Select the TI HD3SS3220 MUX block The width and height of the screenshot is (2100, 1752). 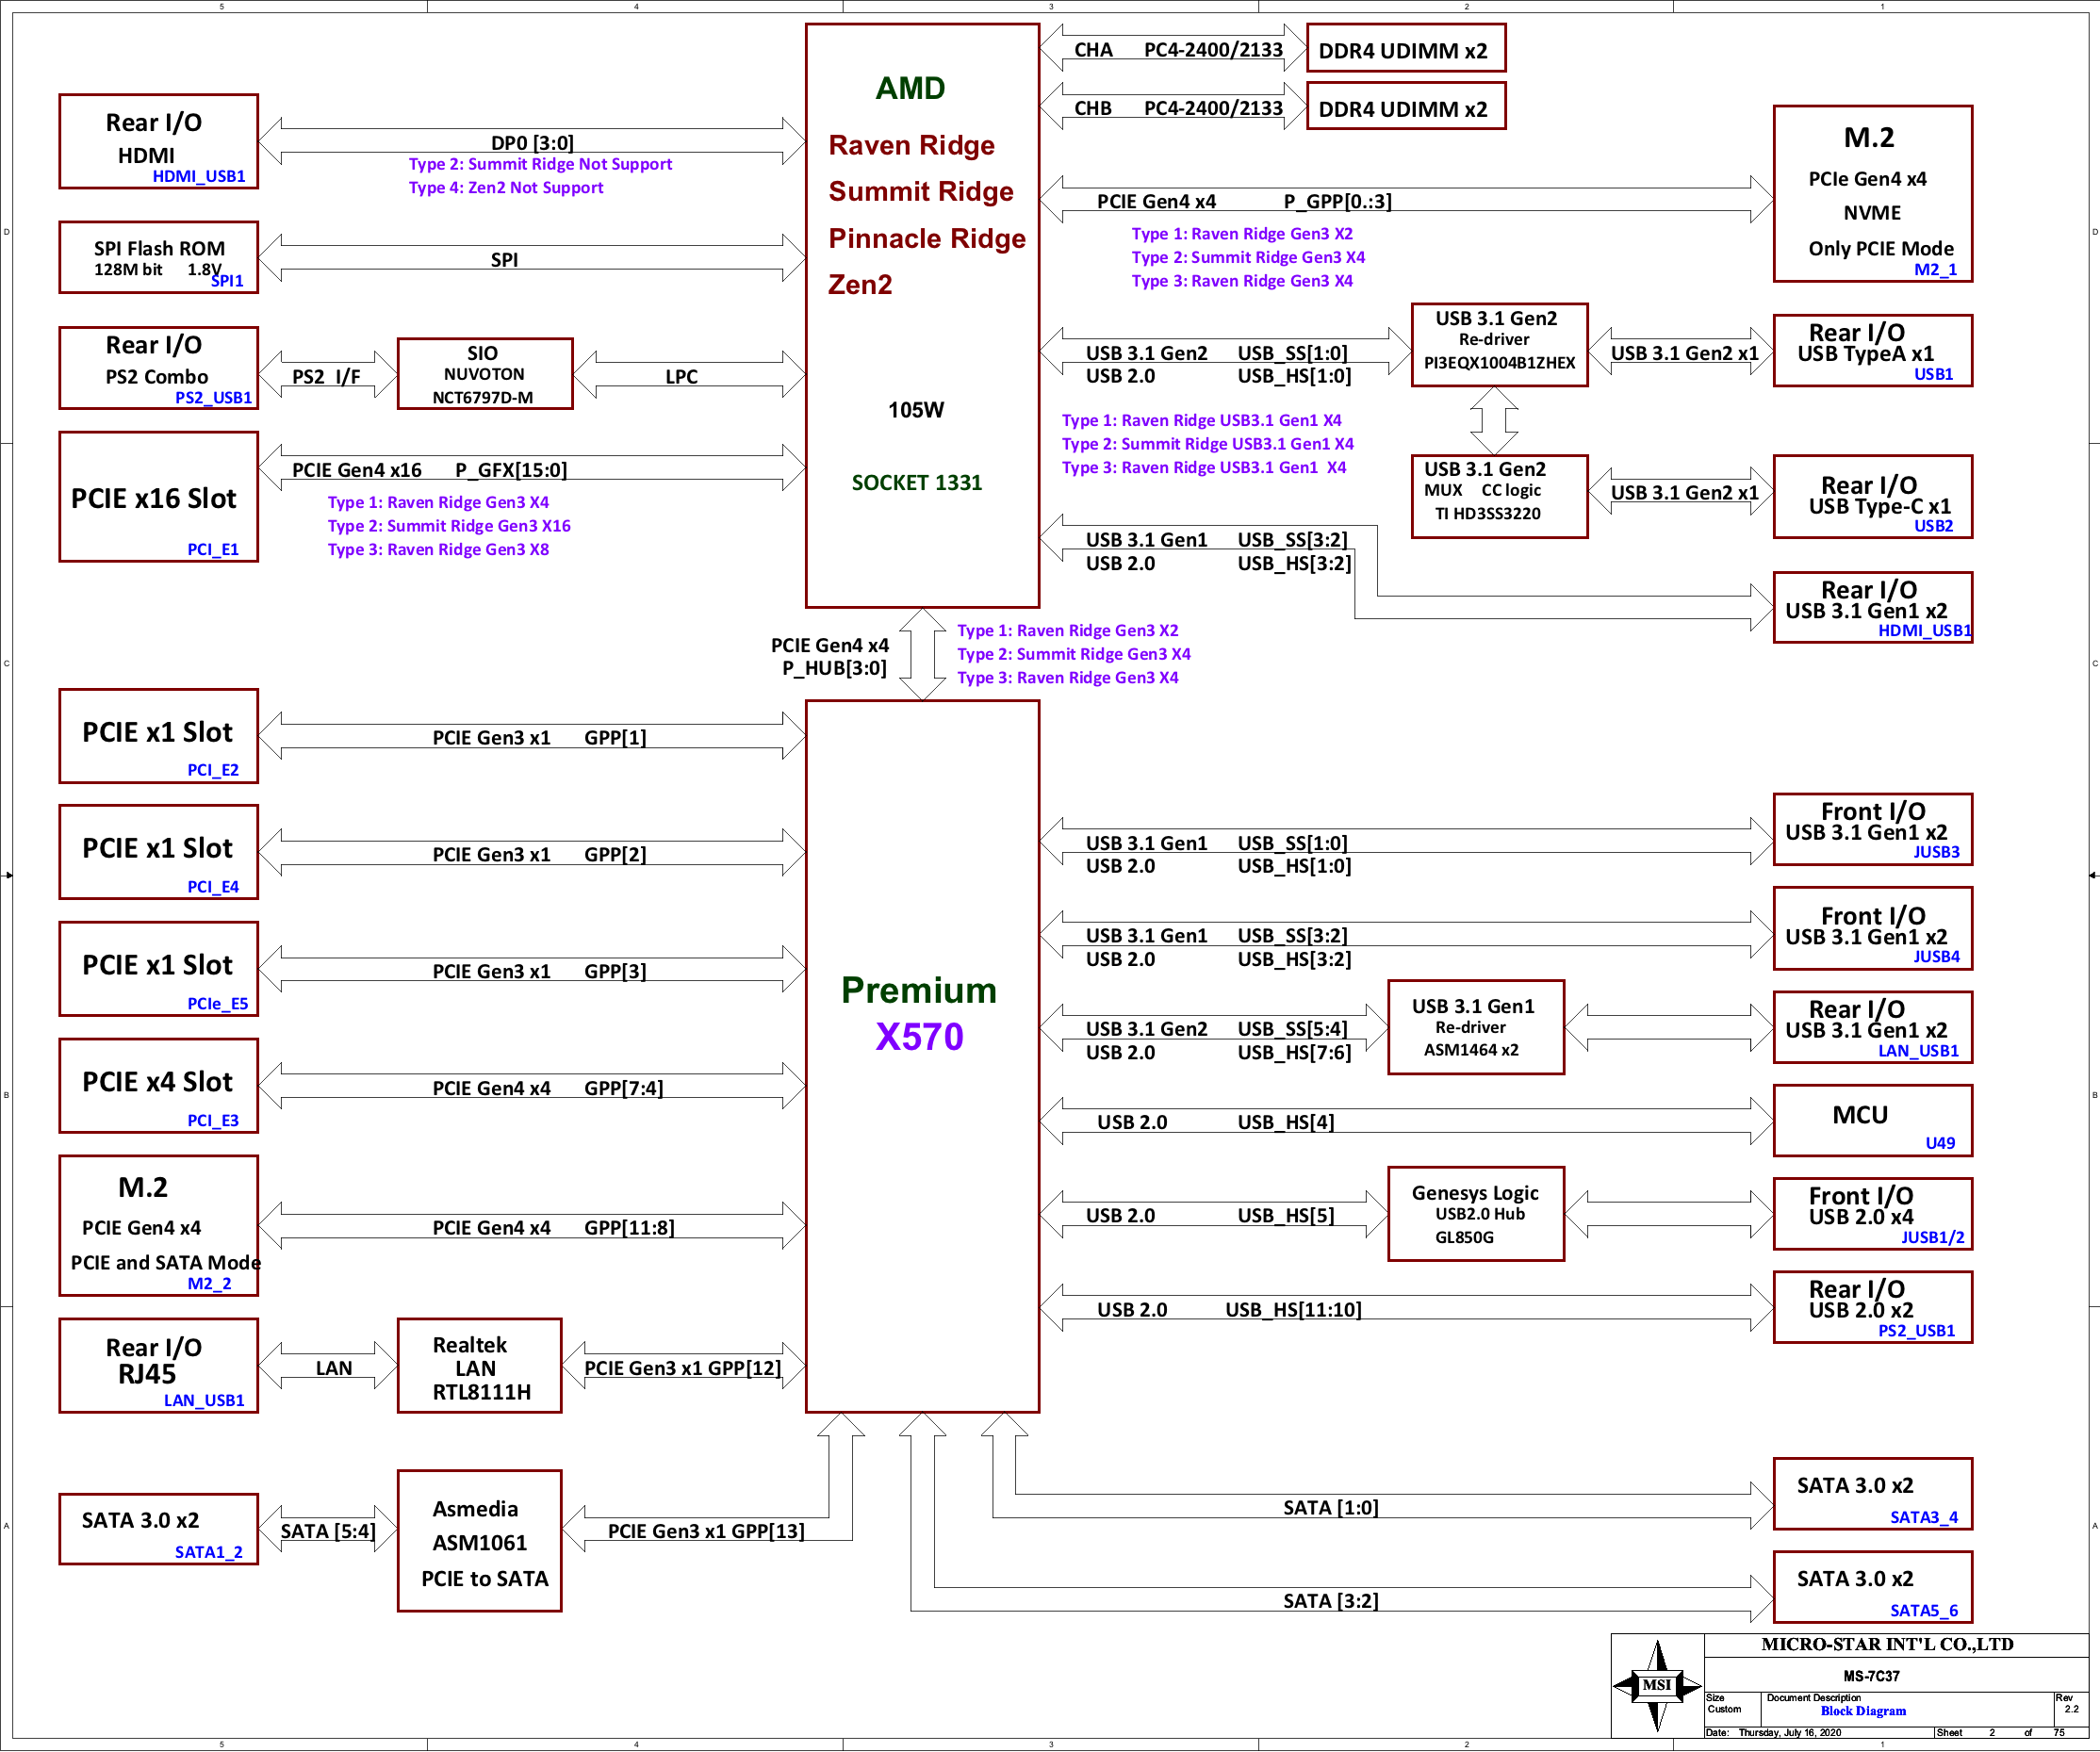point(1499,497)
